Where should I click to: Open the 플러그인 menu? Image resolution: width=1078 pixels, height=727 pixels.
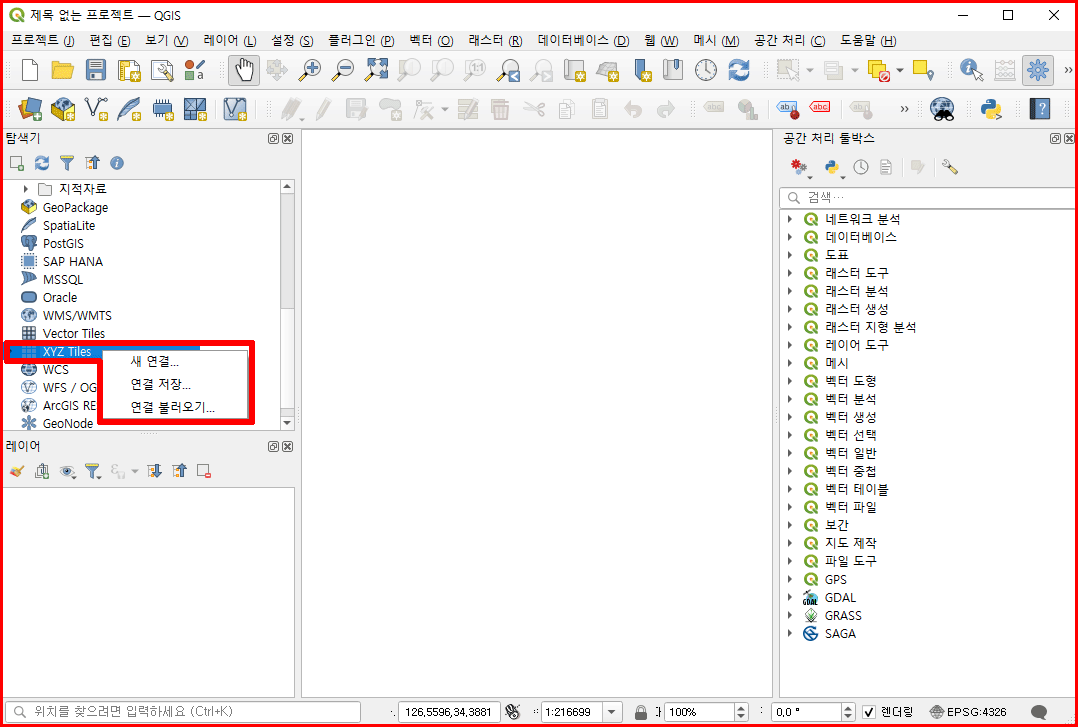pyautogui.click(x=361, y=41)
